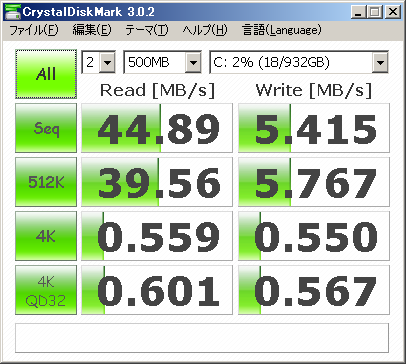Viewport: 406px width, 364px height.
Task: Open the テーマ(T) menu
Action: pyautogui.click(x=147, y=30)
